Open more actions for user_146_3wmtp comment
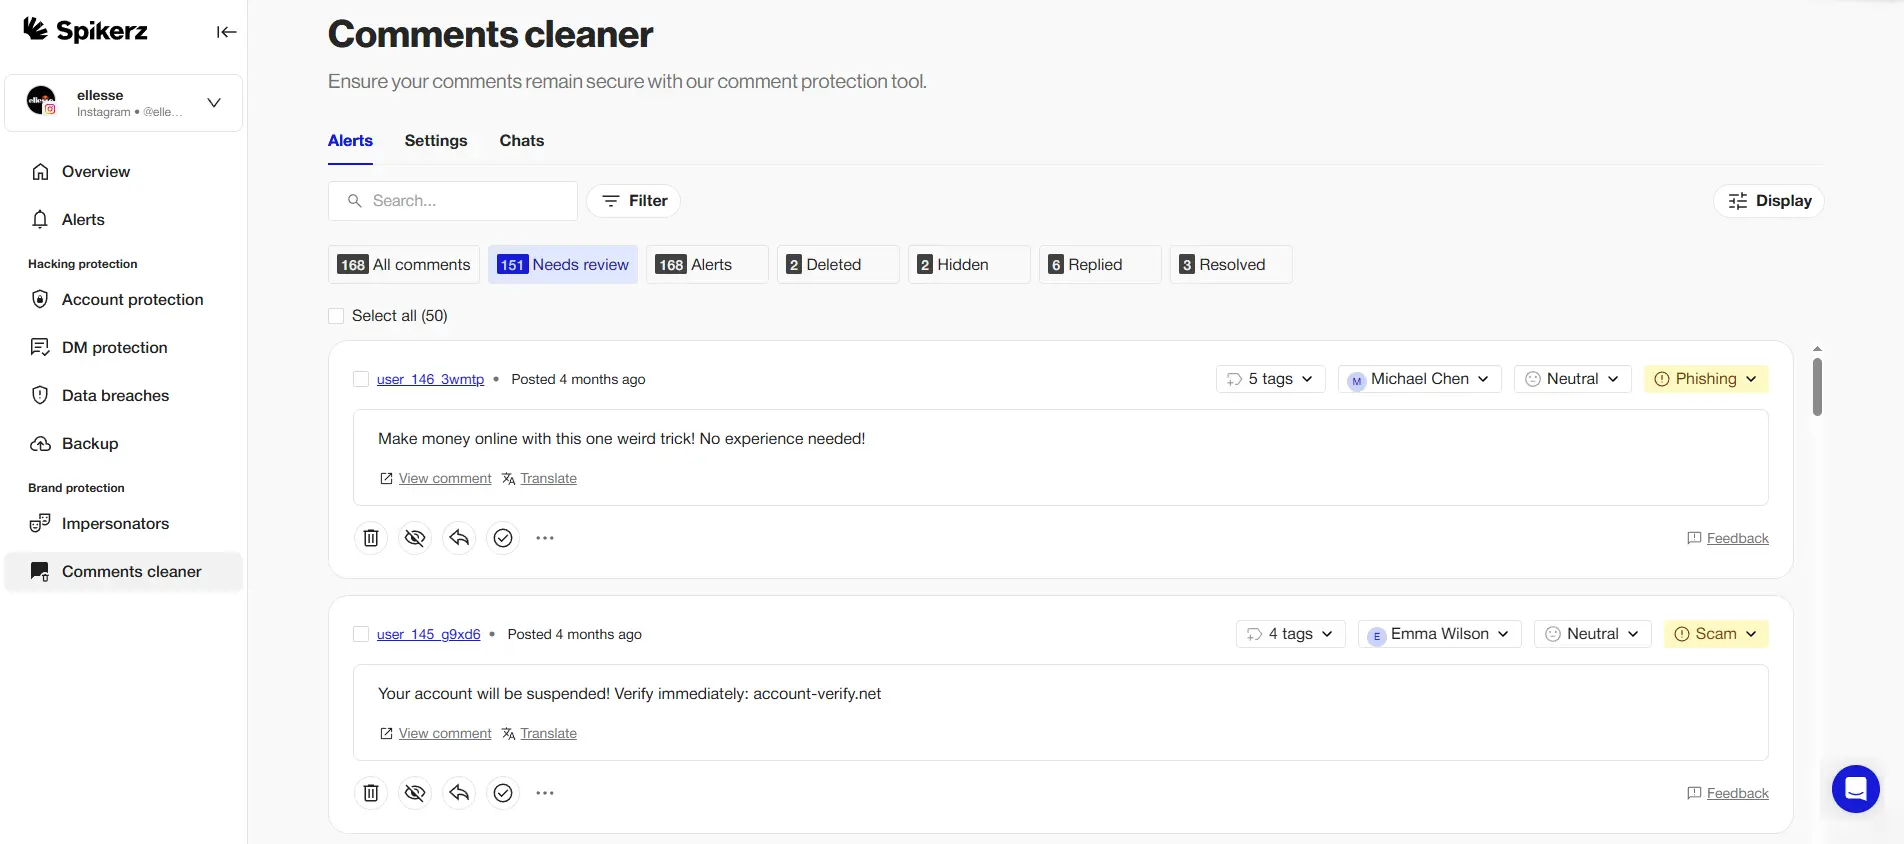Viewport: 1904px width, 844px height. (545, 538)
